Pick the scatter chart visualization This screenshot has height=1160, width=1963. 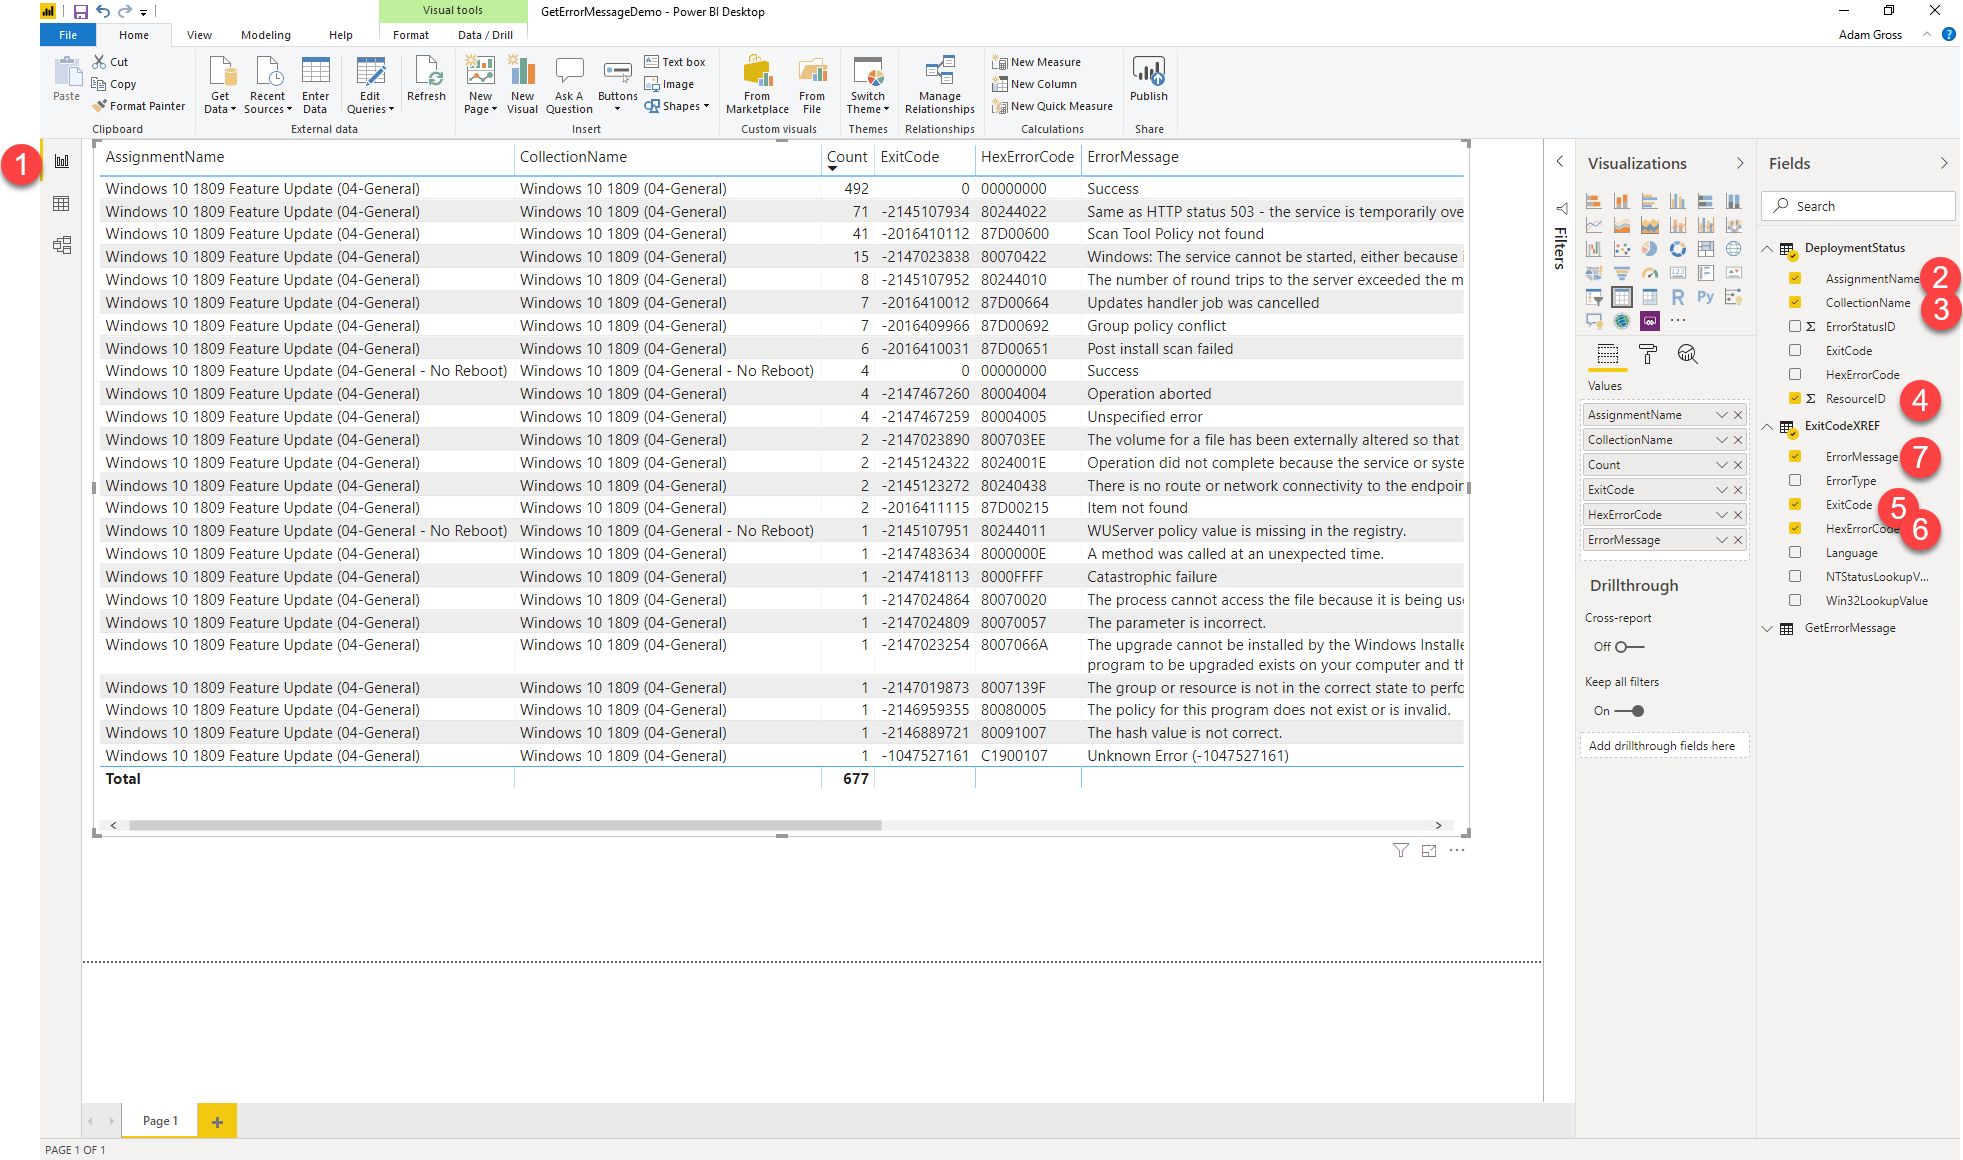(x=1622, y=248)
